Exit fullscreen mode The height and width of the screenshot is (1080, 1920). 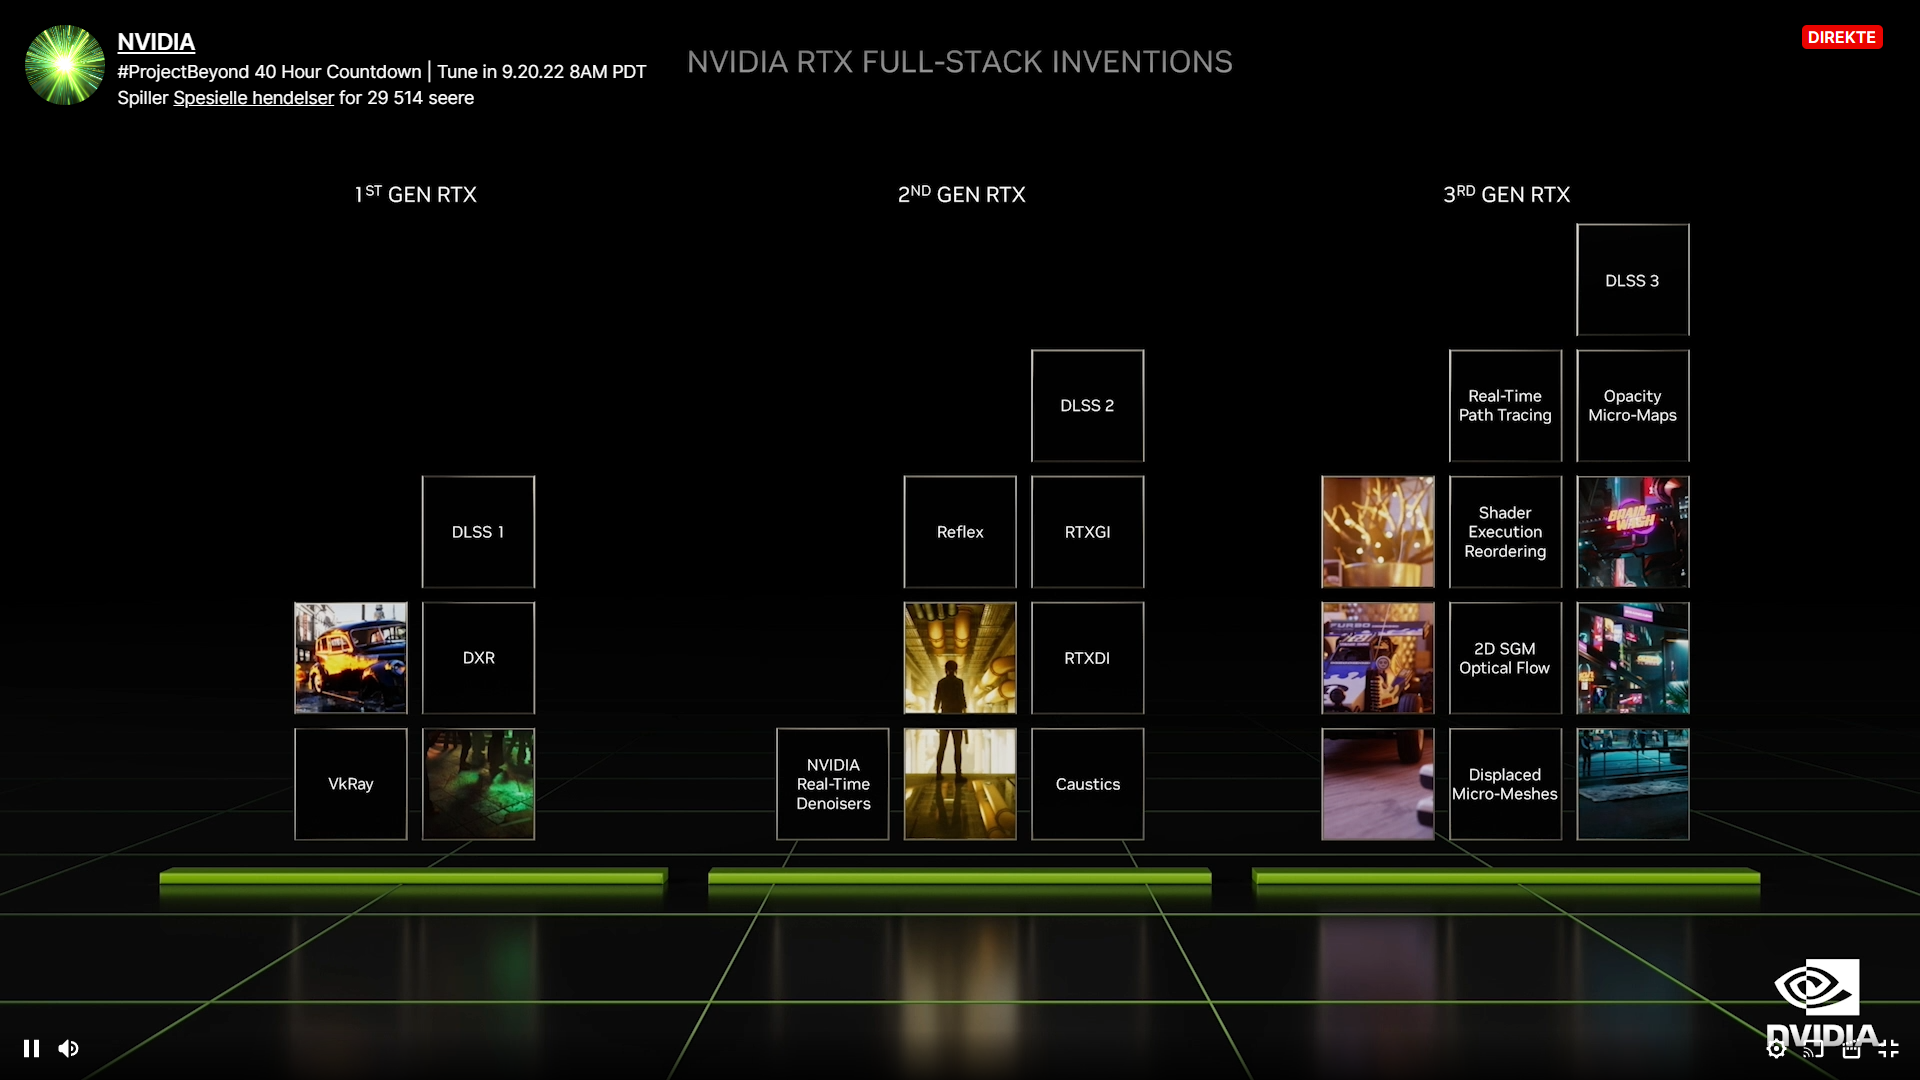click(1888, 1049)
